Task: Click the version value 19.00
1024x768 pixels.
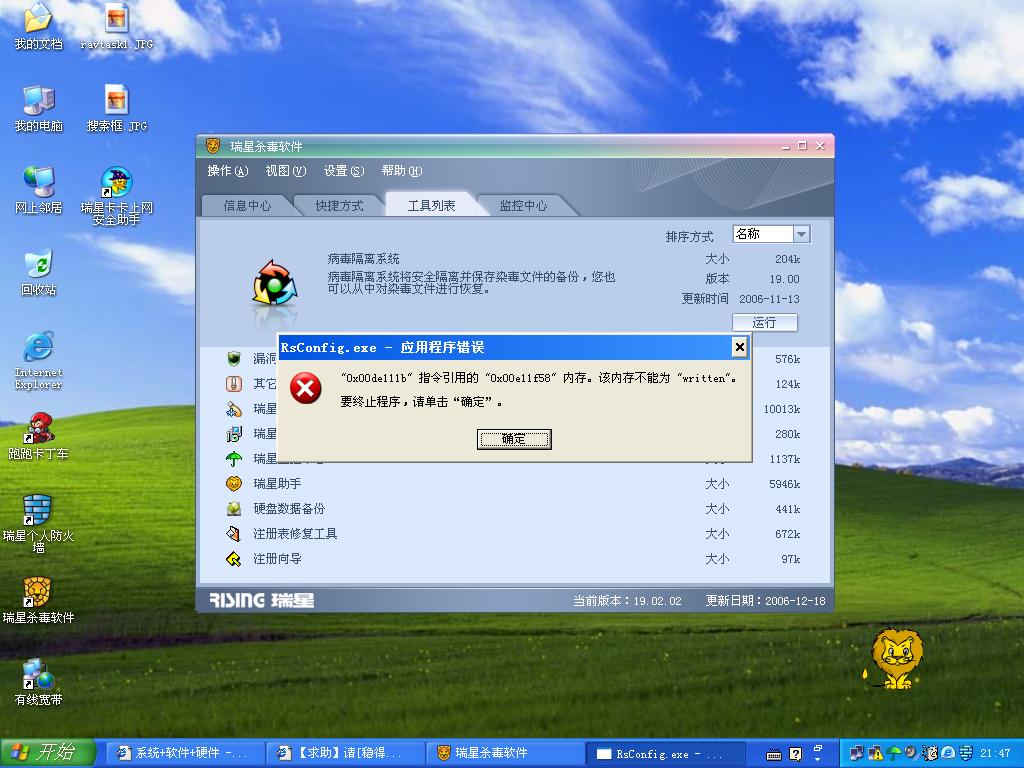Action: click(x=784, y=279)
